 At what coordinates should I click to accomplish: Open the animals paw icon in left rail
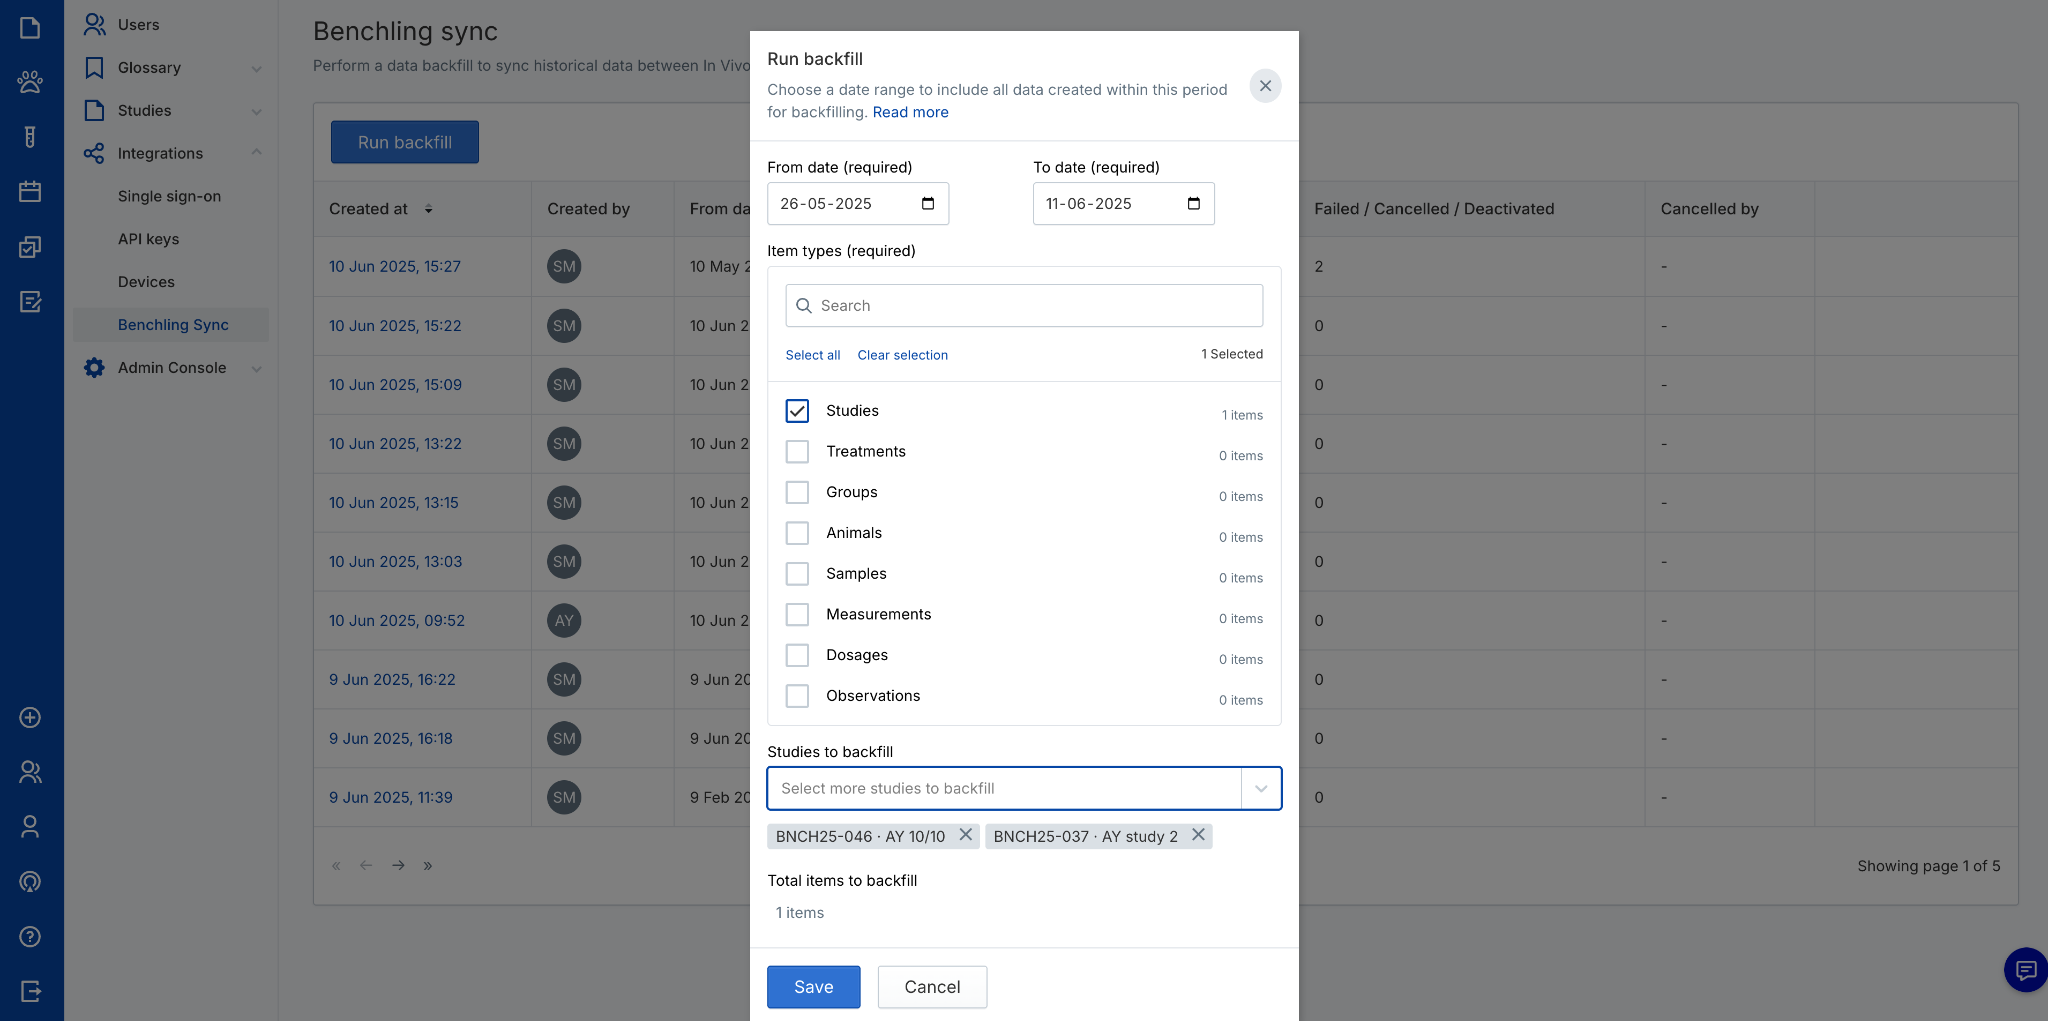point(30,82)
